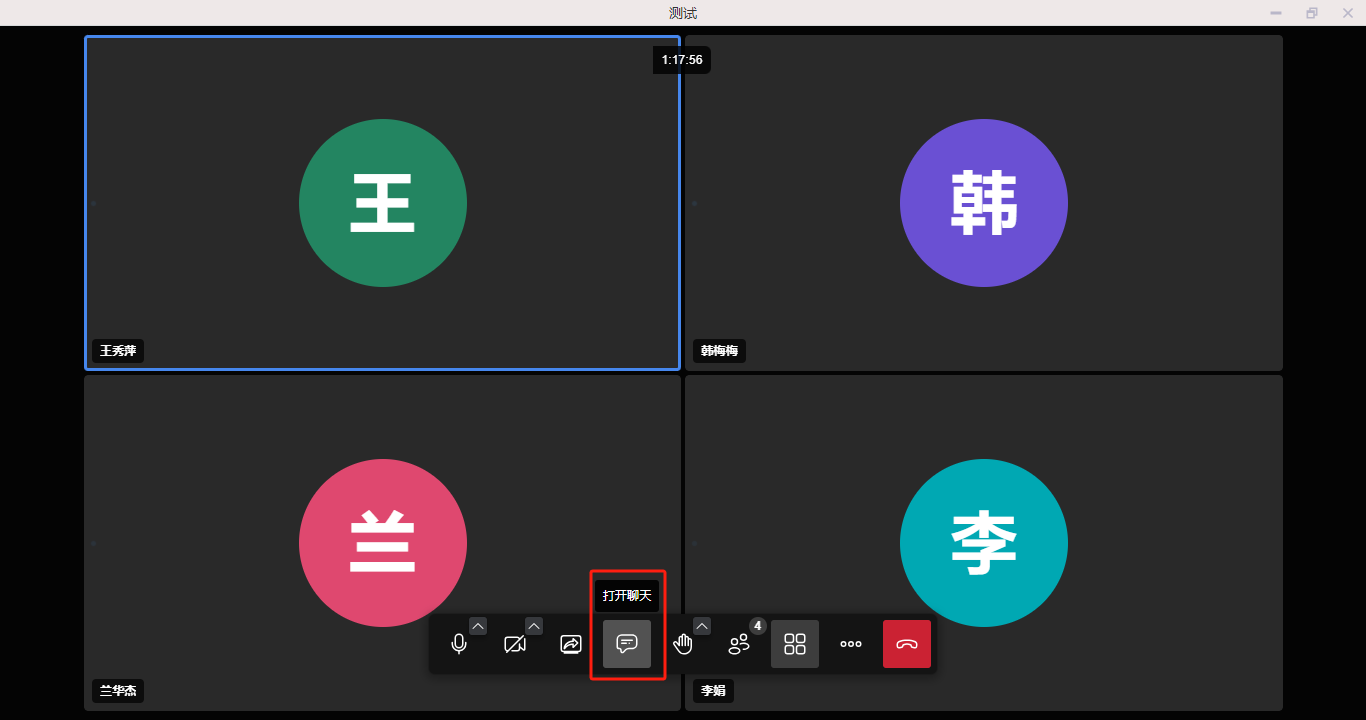Open the participants list

pos(739,644)
